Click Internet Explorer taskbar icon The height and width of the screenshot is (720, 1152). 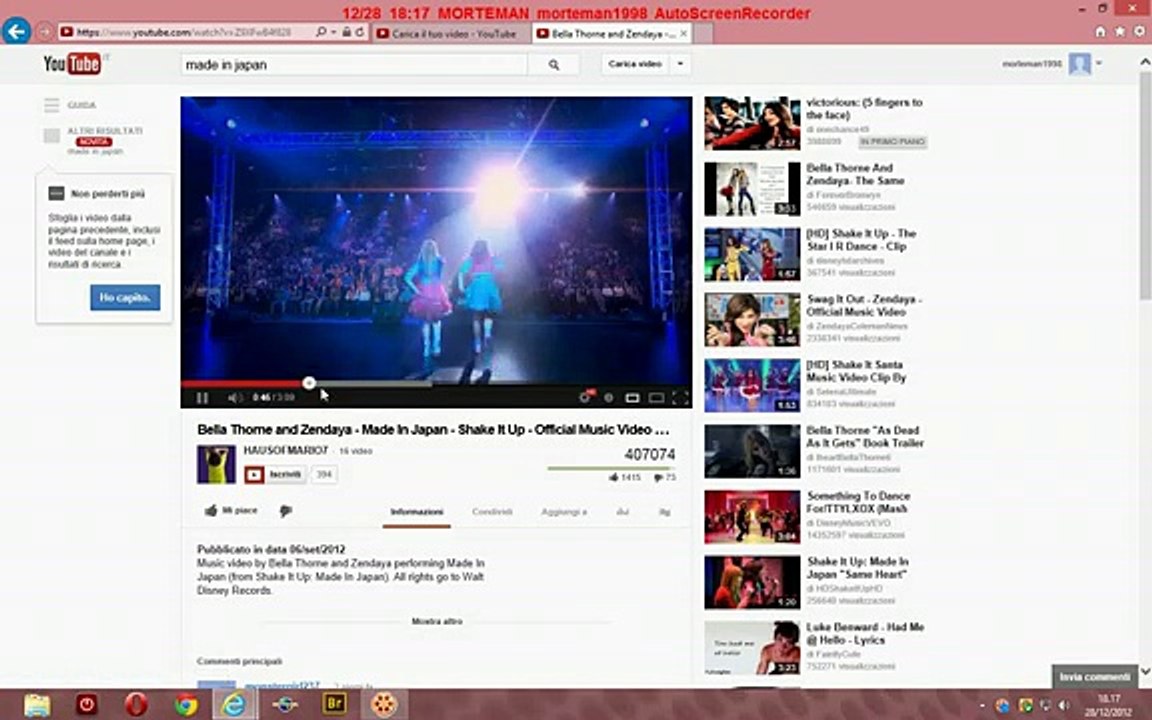point(234,705)
